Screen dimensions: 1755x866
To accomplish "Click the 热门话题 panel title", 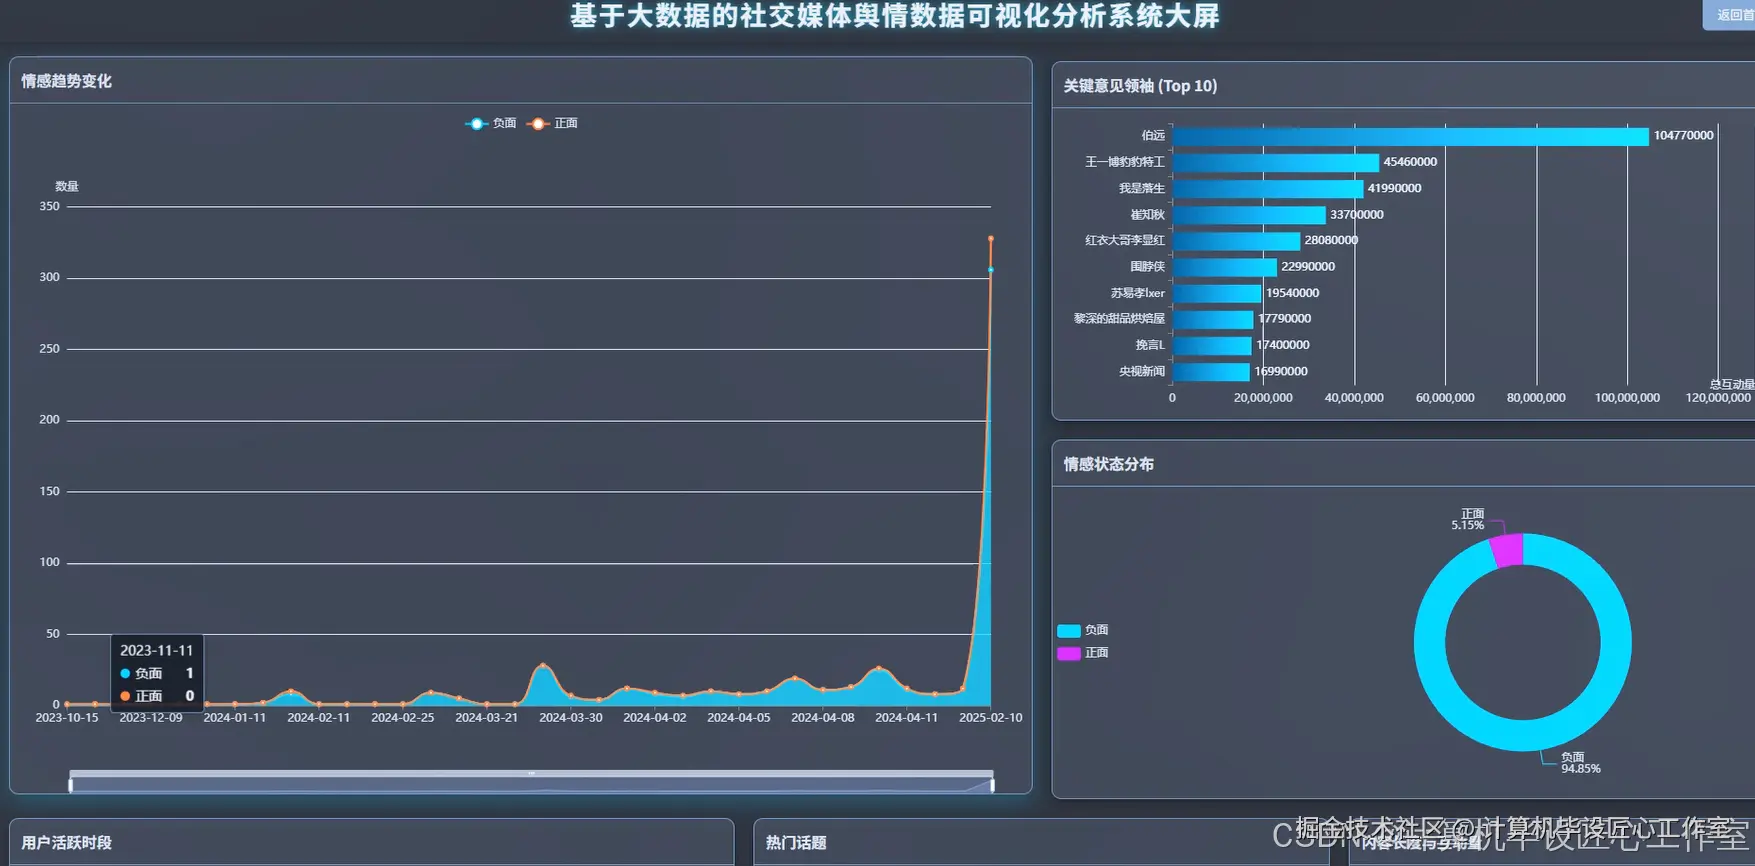I will [x=796, y=843].
